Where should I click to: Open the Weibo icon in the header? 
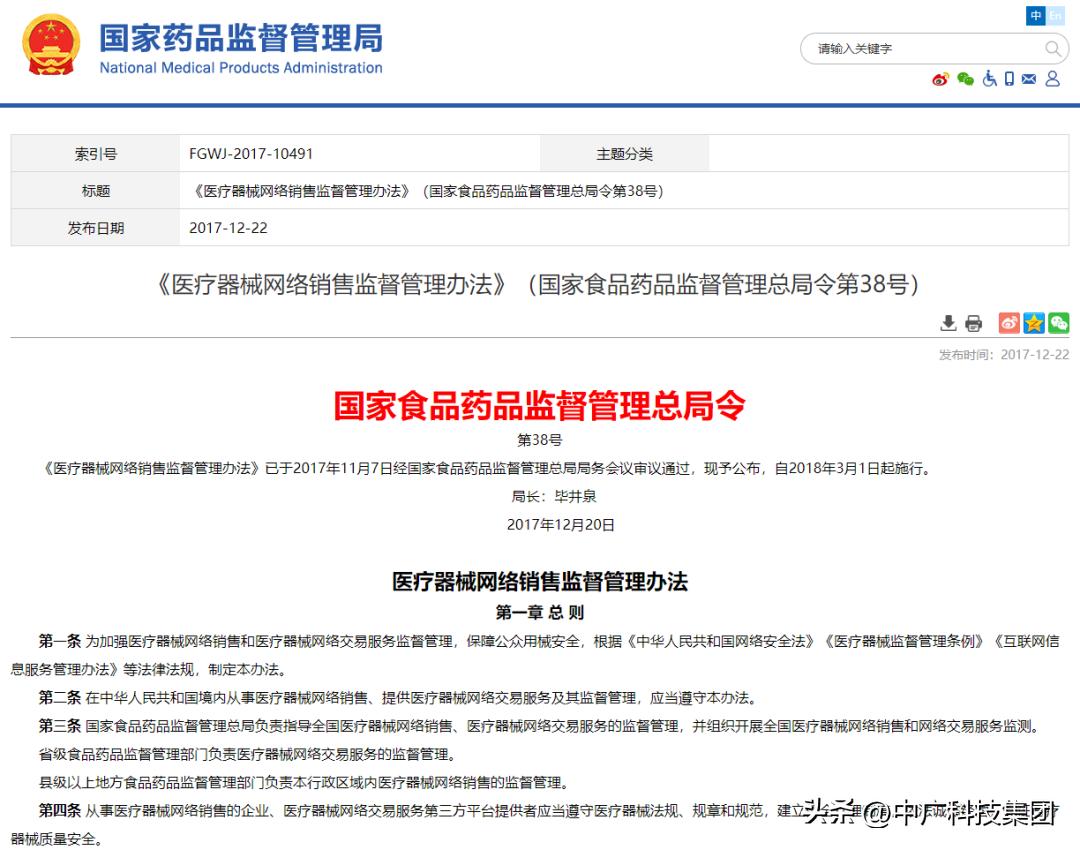point(939,78)
